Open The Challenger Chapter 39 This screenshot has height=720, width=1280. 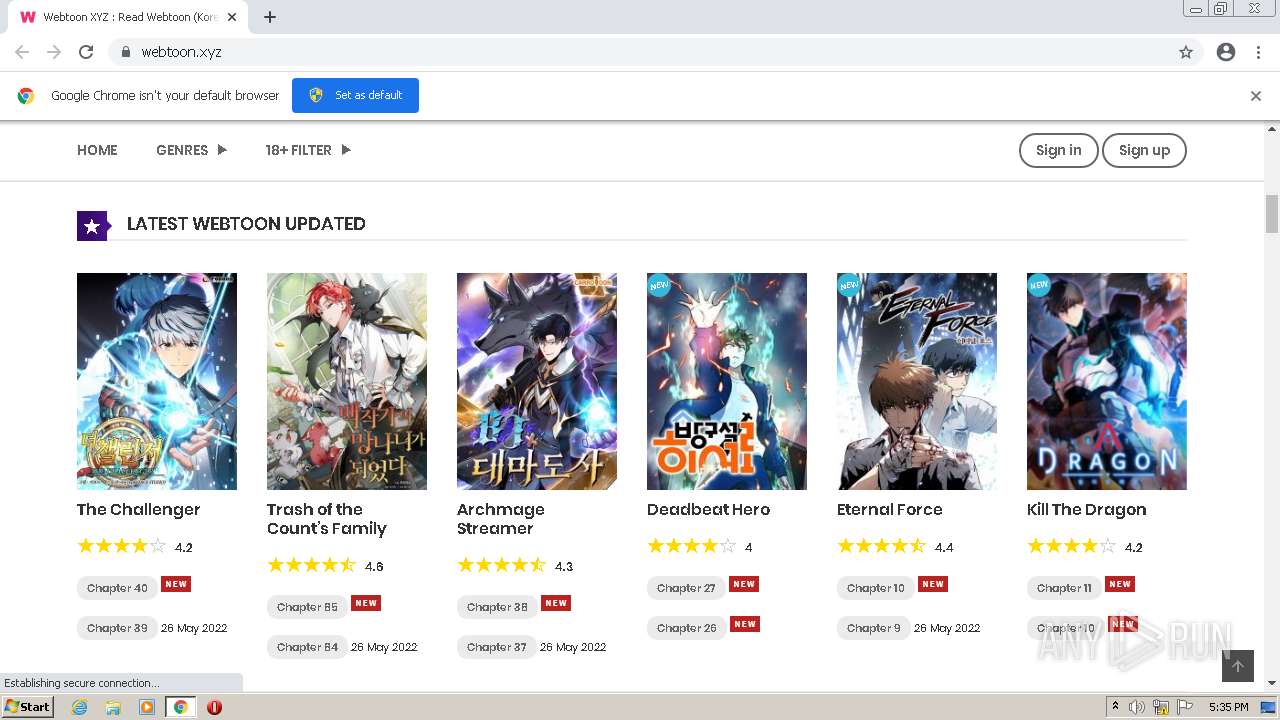click(x=117, y=628)
